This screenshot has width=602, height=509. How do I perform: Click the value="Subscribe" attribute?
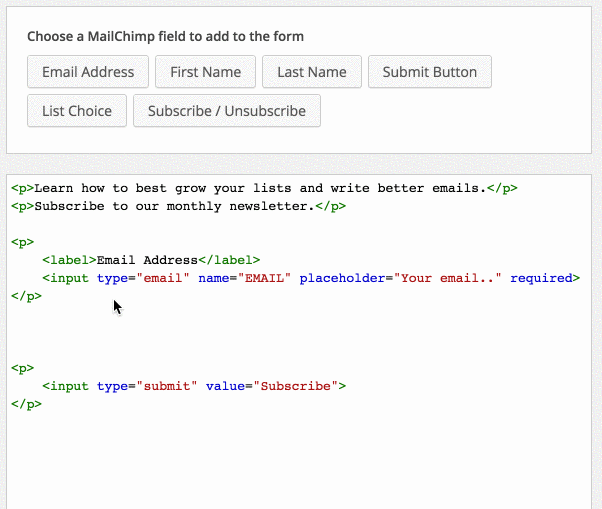(x=272, y=386)
